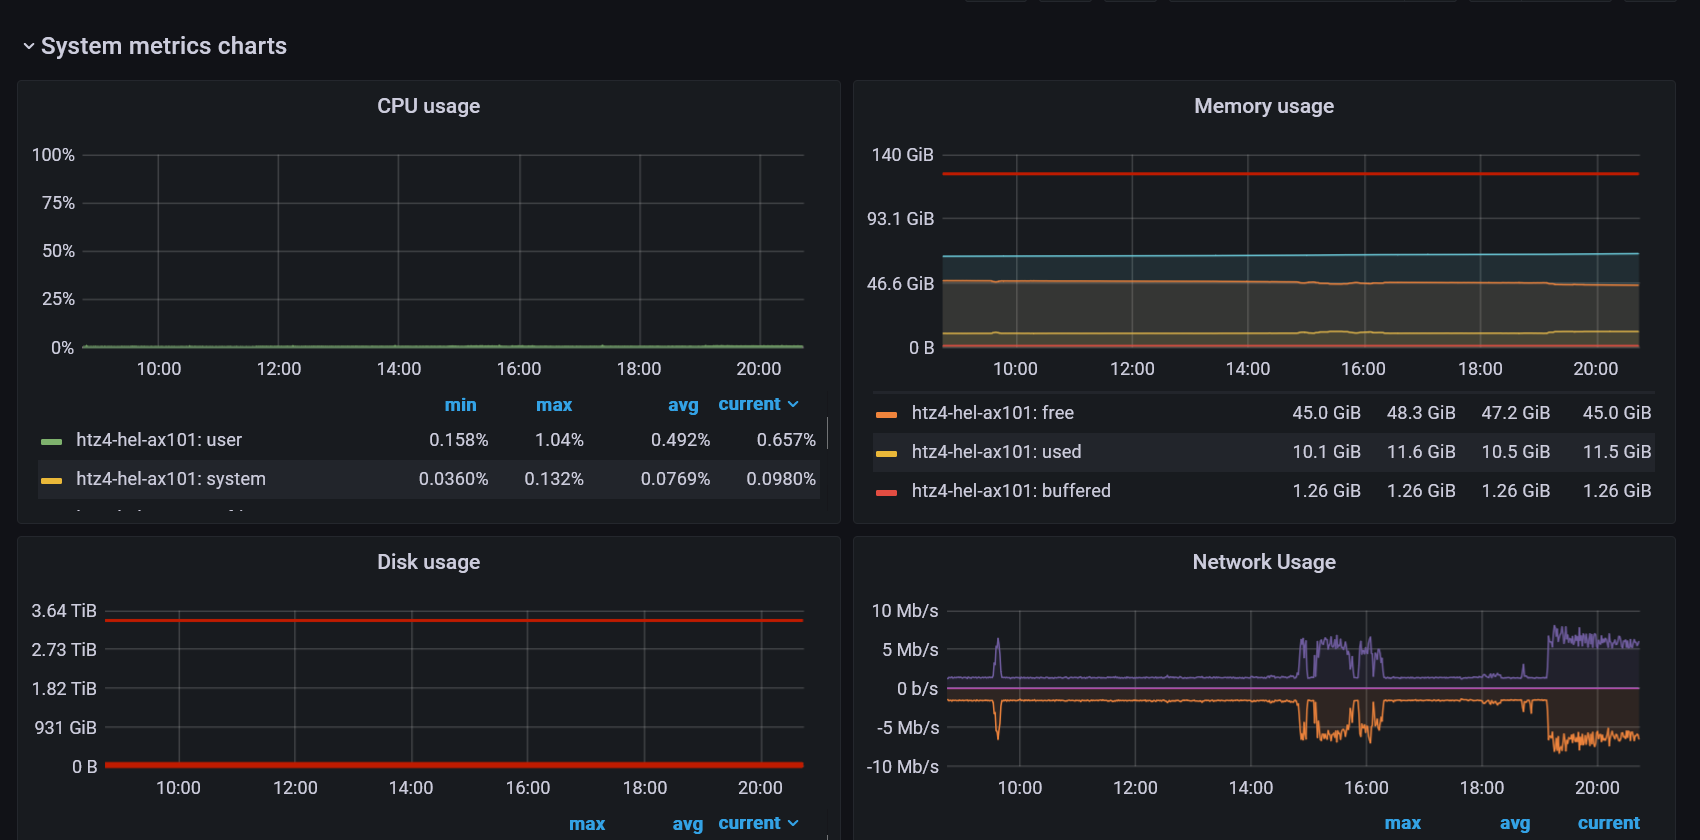The height and width of the screenshot is (840, 1700).
Task: Open color picker for the yellow system swatch
Action: click(51, 480)
